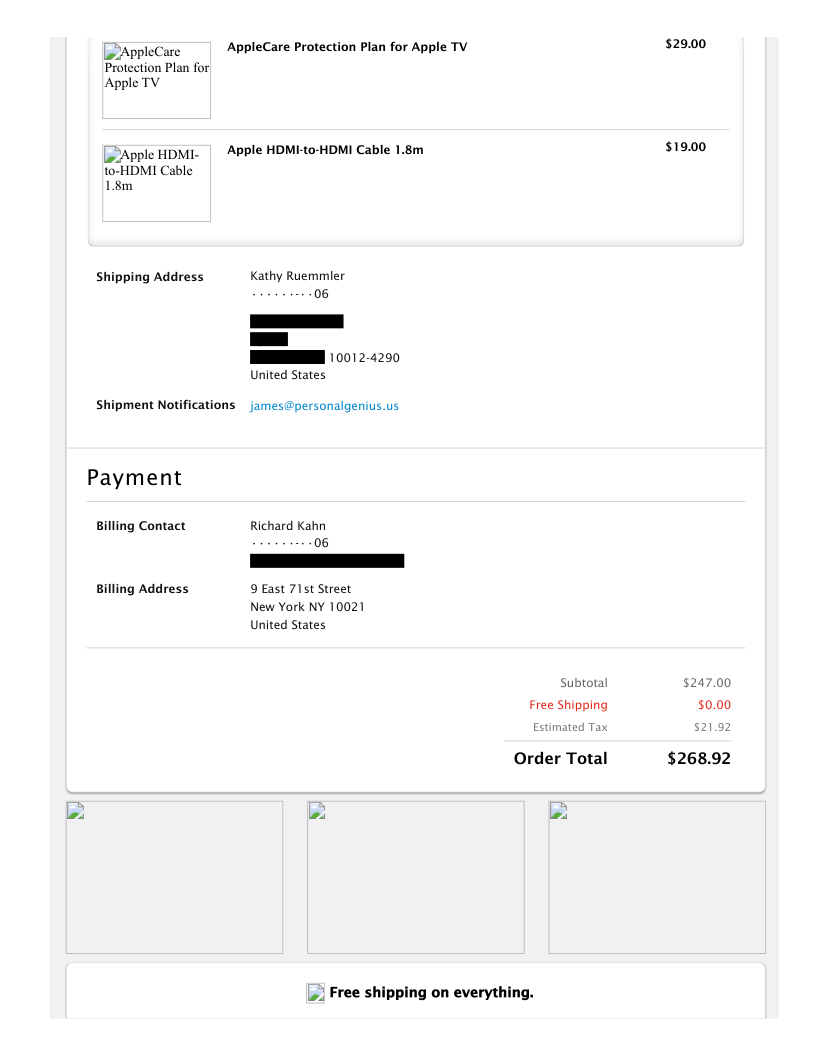Click the broken image icon in right promo box
This screenshot has height=1056, width=816.
tap(558, 811)
